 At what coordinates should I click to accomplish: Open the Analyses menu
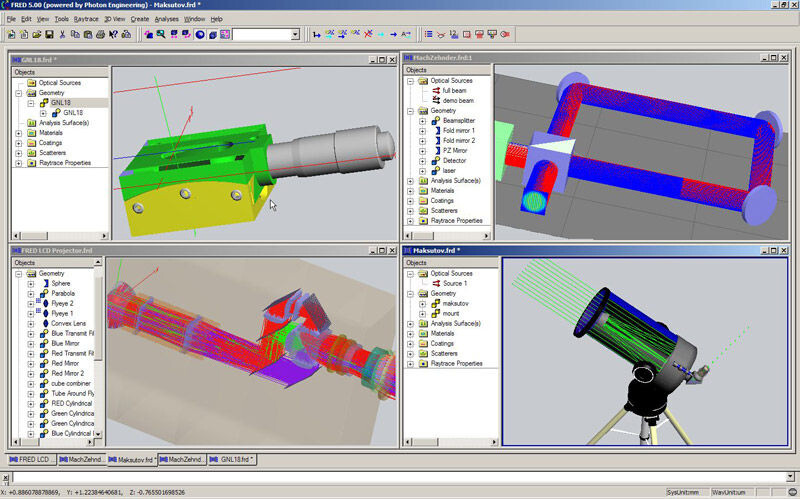[x=166, y=19]
